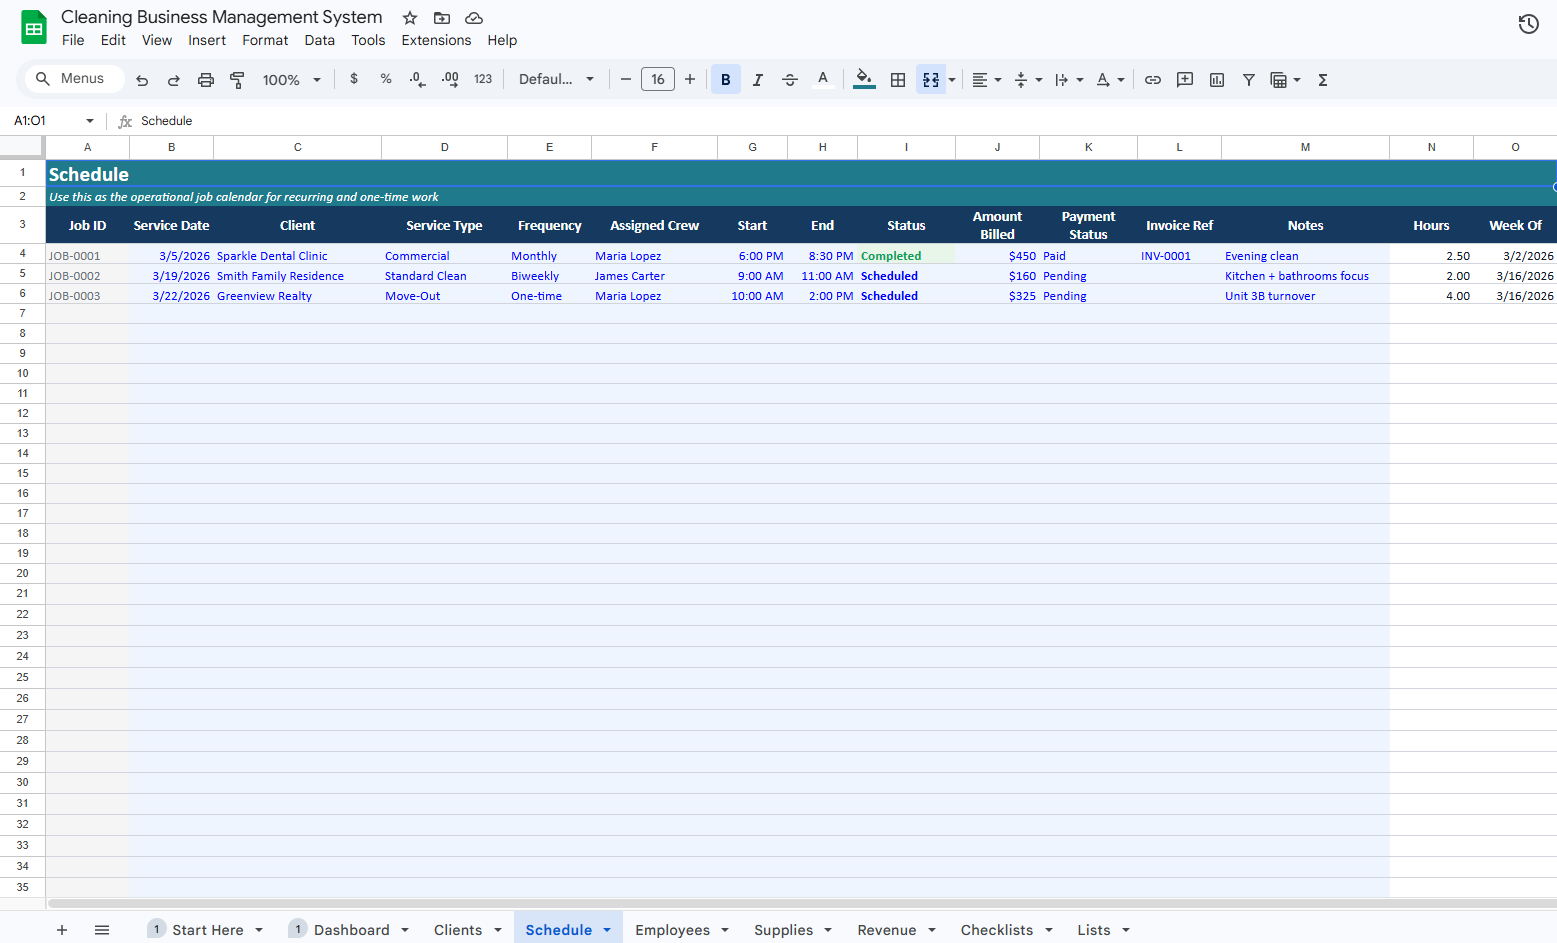Show all sheets list
1557x943 pixels.
[102, 930]
